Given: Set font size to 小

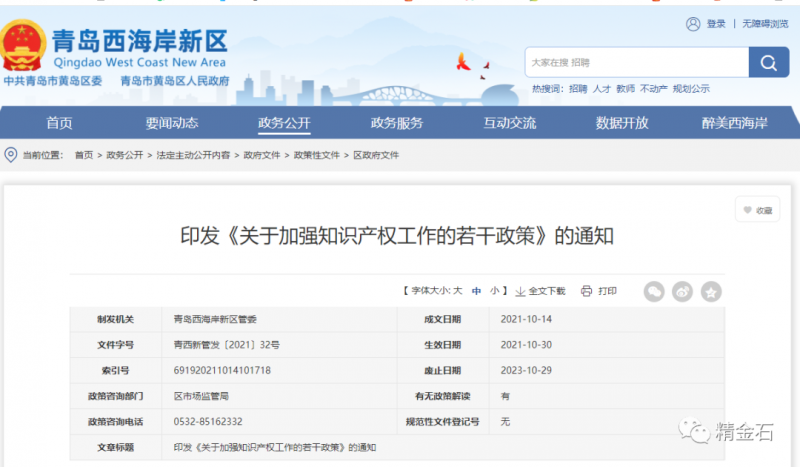Looking at the screenshot, I should pos(494,291).
